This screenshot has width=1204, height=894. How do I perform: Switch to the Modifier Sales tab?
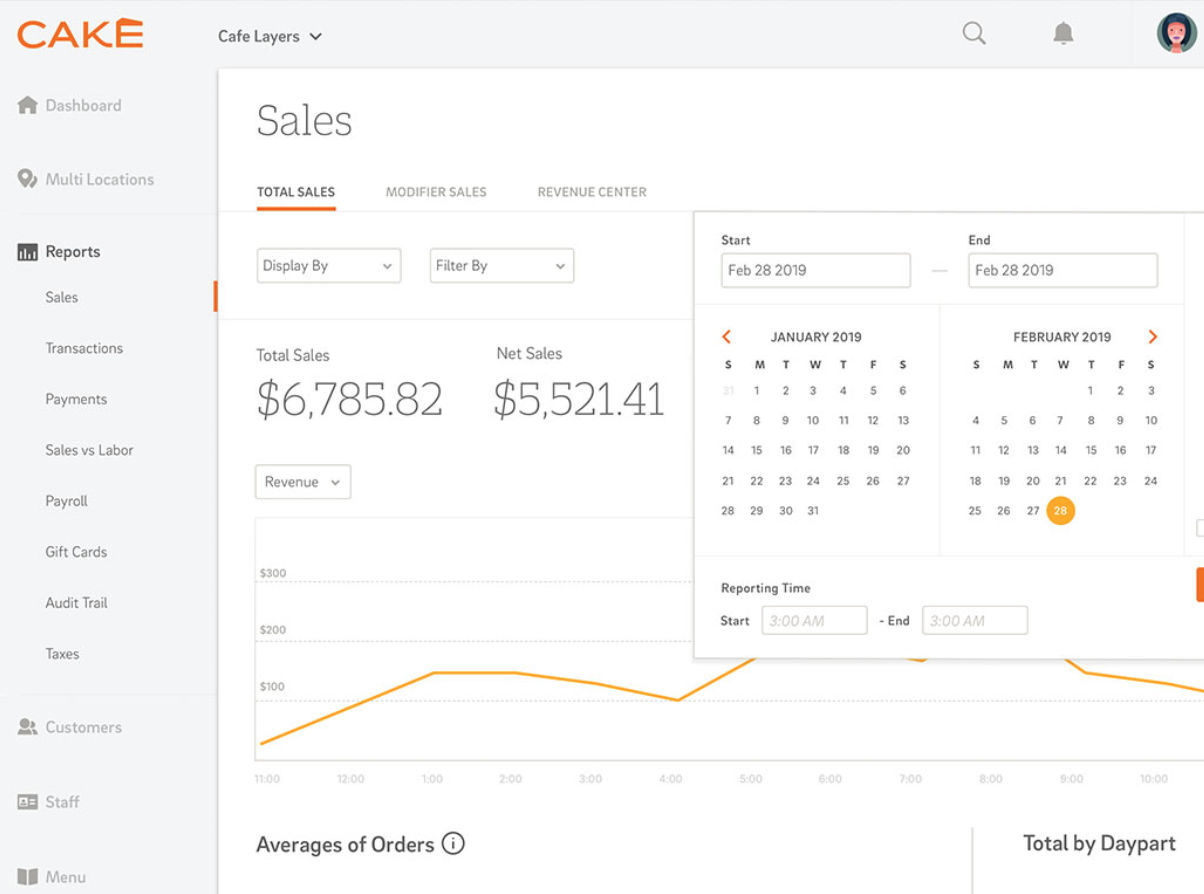(436, 192)
